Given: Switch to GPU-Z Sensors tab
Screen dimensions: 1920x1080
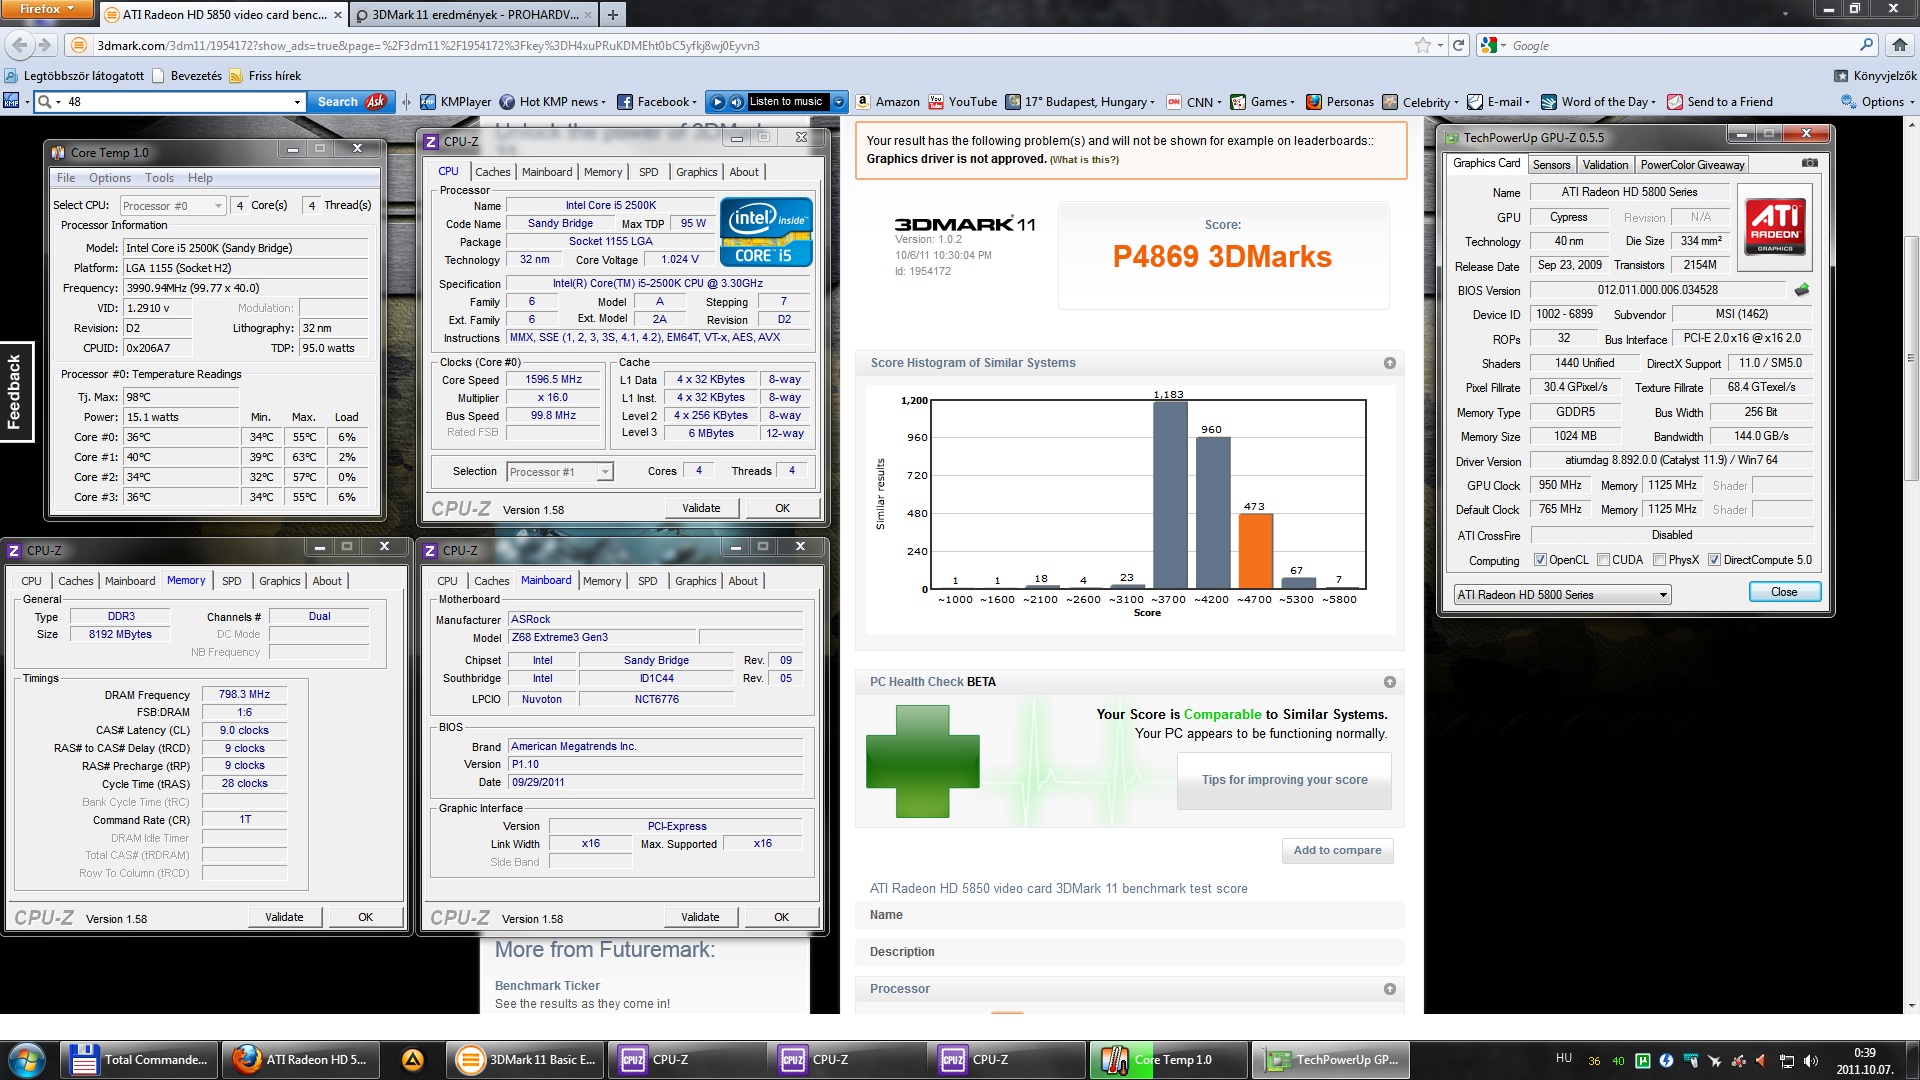Looking at the screenshot, I should 1551,165.
